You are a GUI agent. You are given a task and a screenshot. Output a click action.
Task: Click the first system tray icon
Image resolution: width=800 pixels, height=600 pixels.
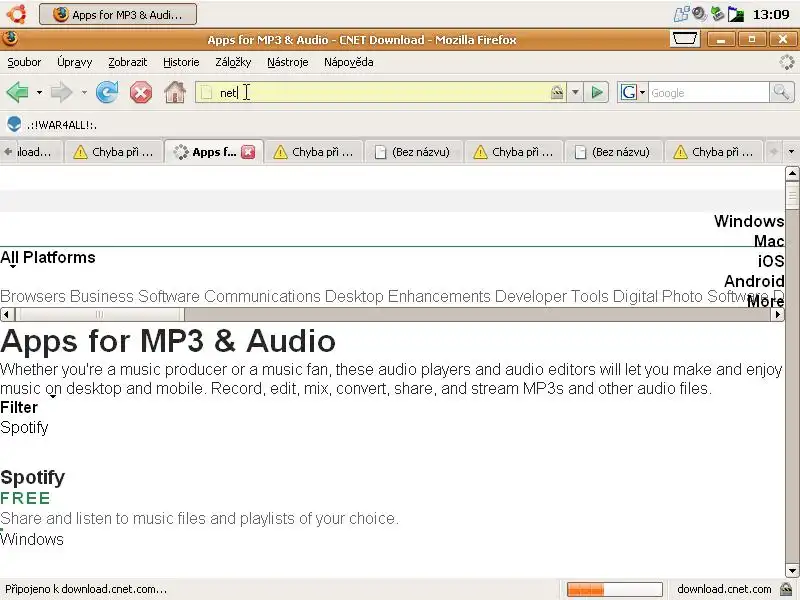pyautogui.click(x=681, y=14)
